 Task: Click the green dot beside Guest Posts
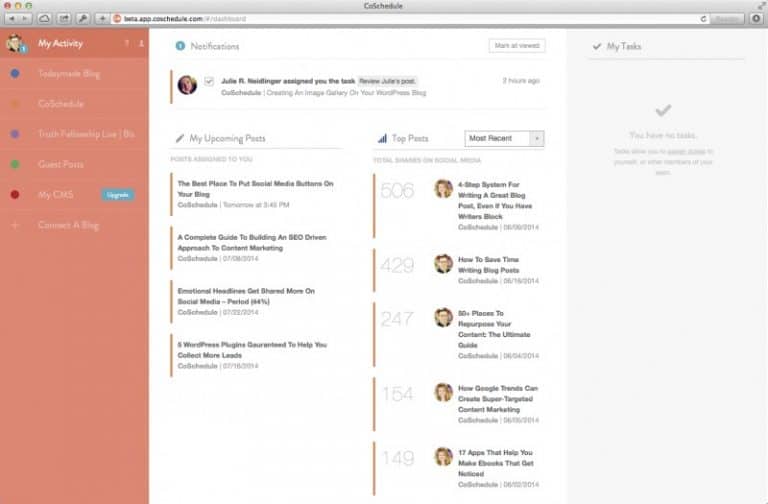[15, 164]
